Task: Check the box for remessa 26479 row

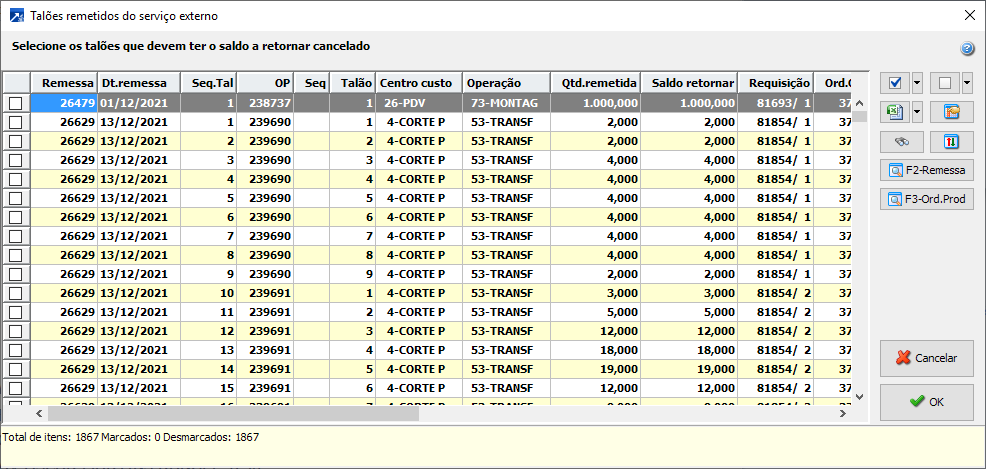Action: click(15, 103)
